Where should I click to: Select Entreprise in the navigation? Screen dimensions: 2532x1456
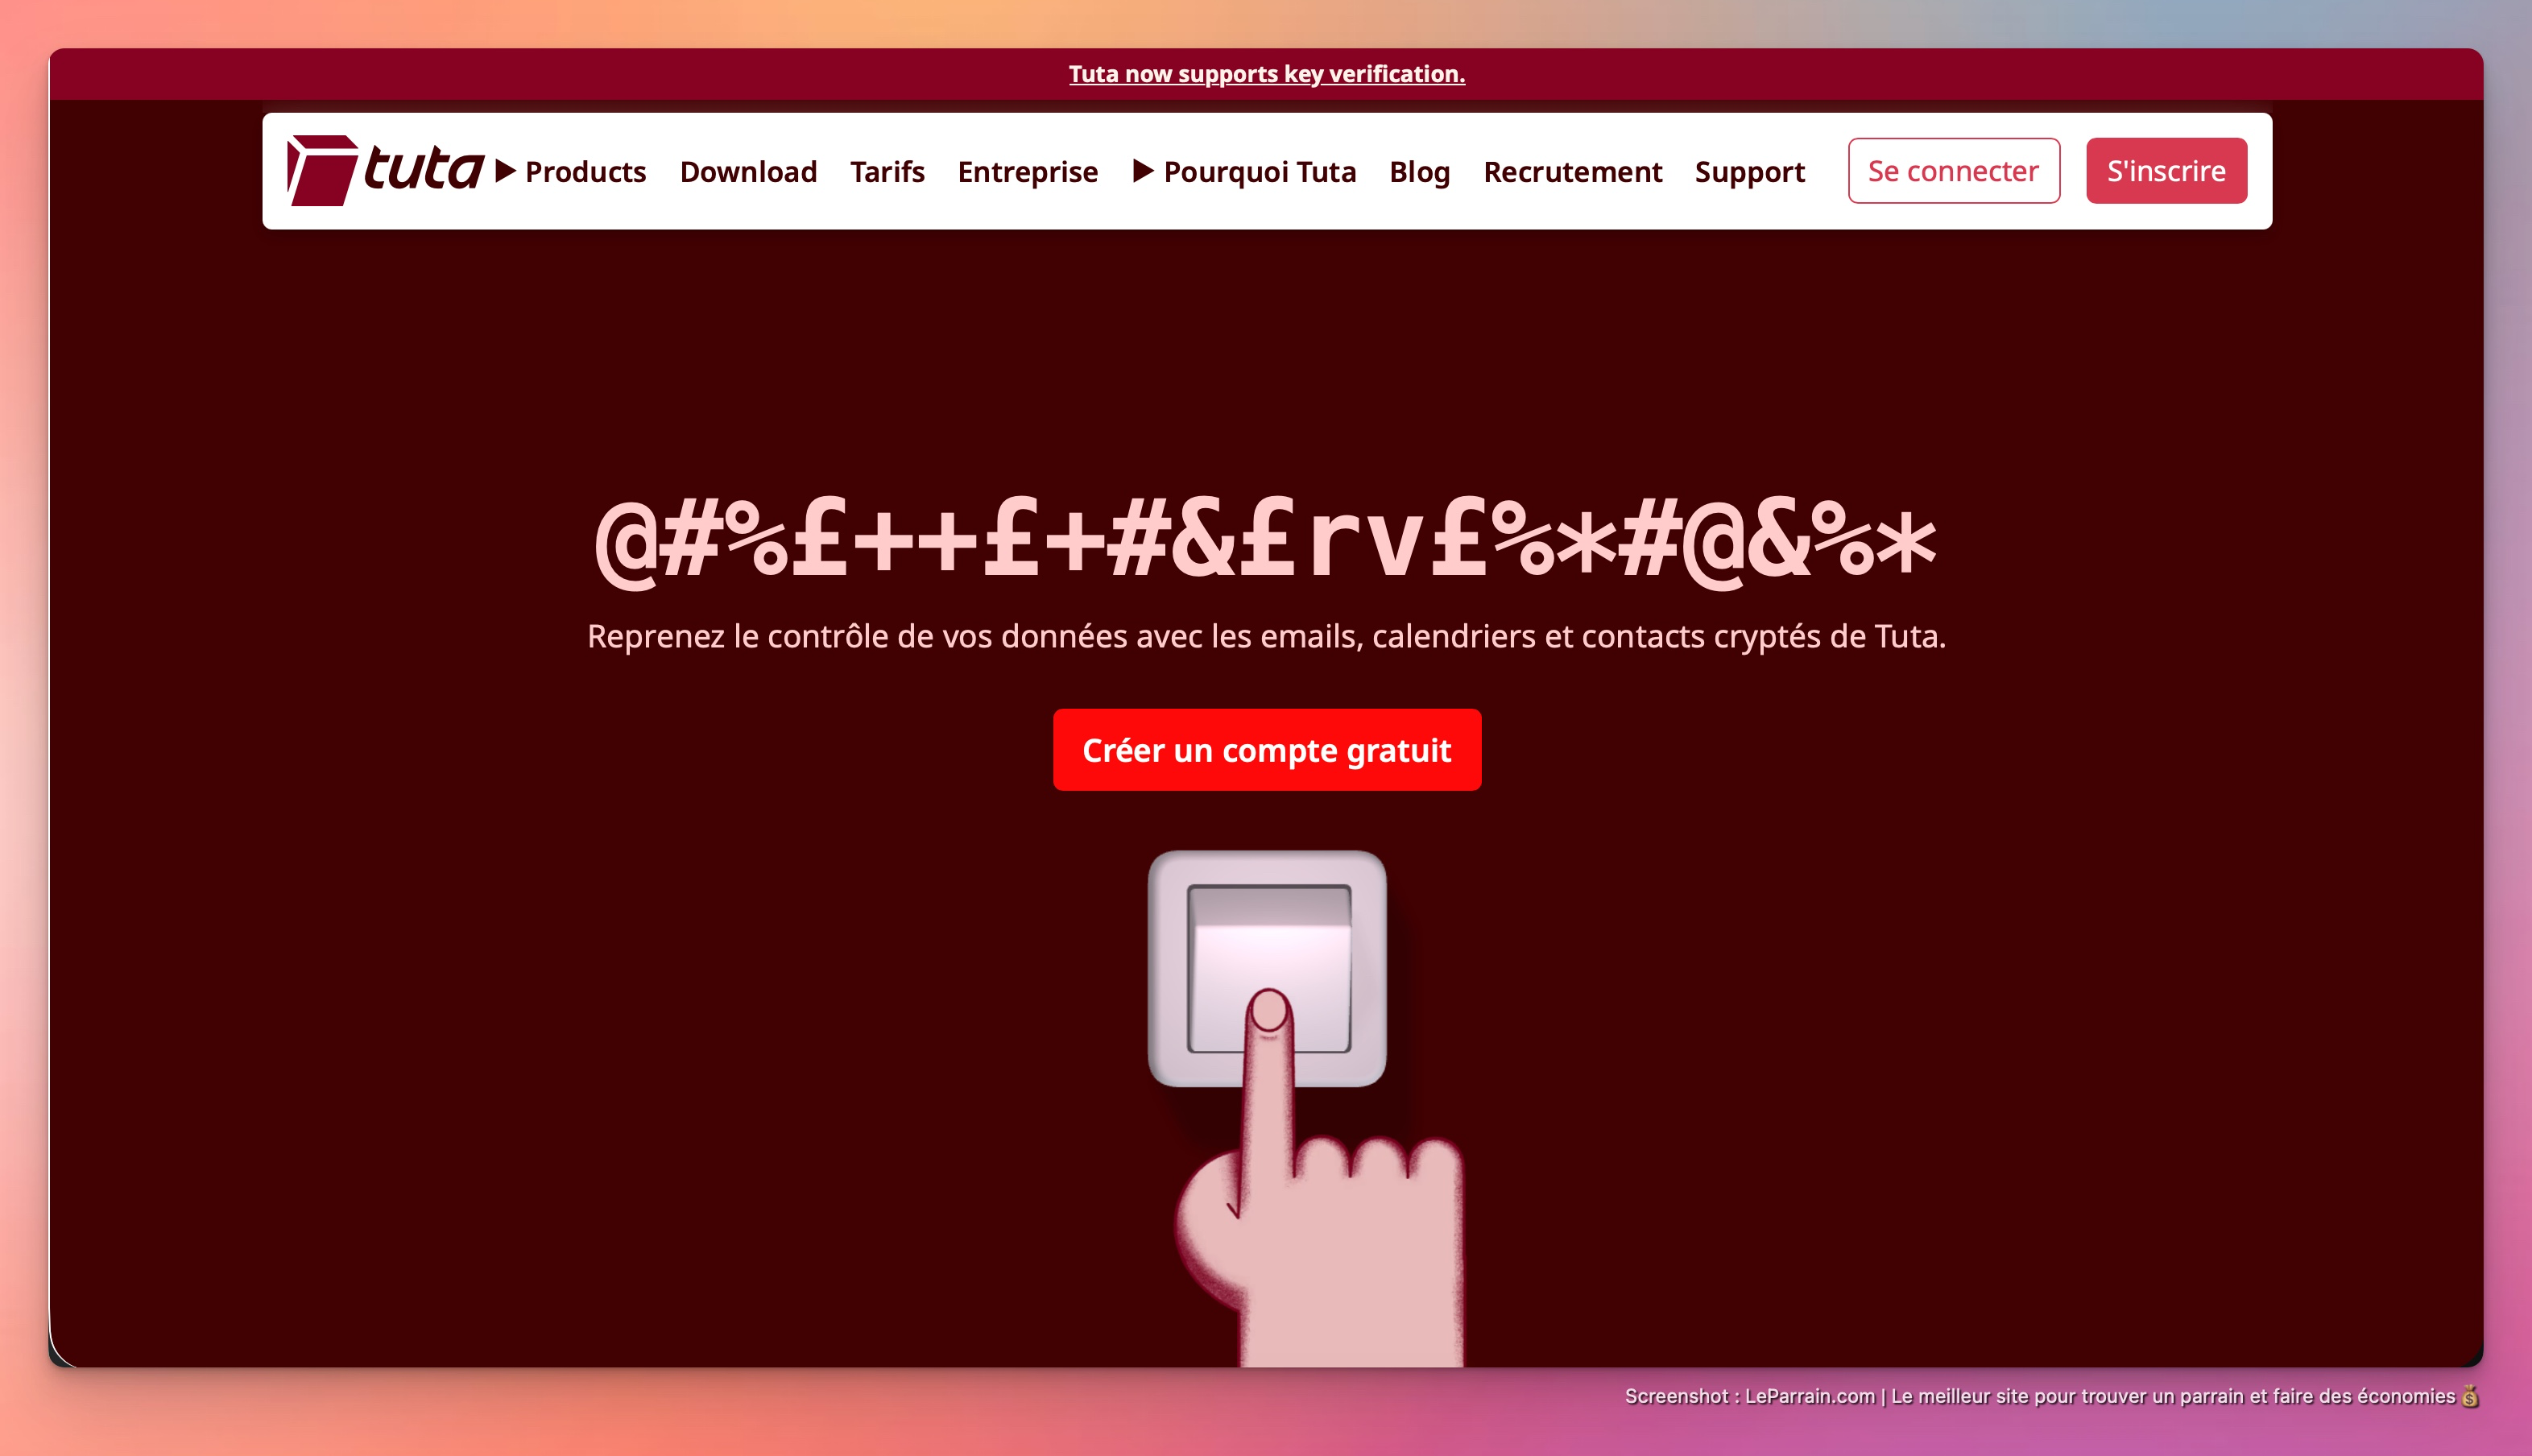pyautogui.click(x=1027, y=172)
